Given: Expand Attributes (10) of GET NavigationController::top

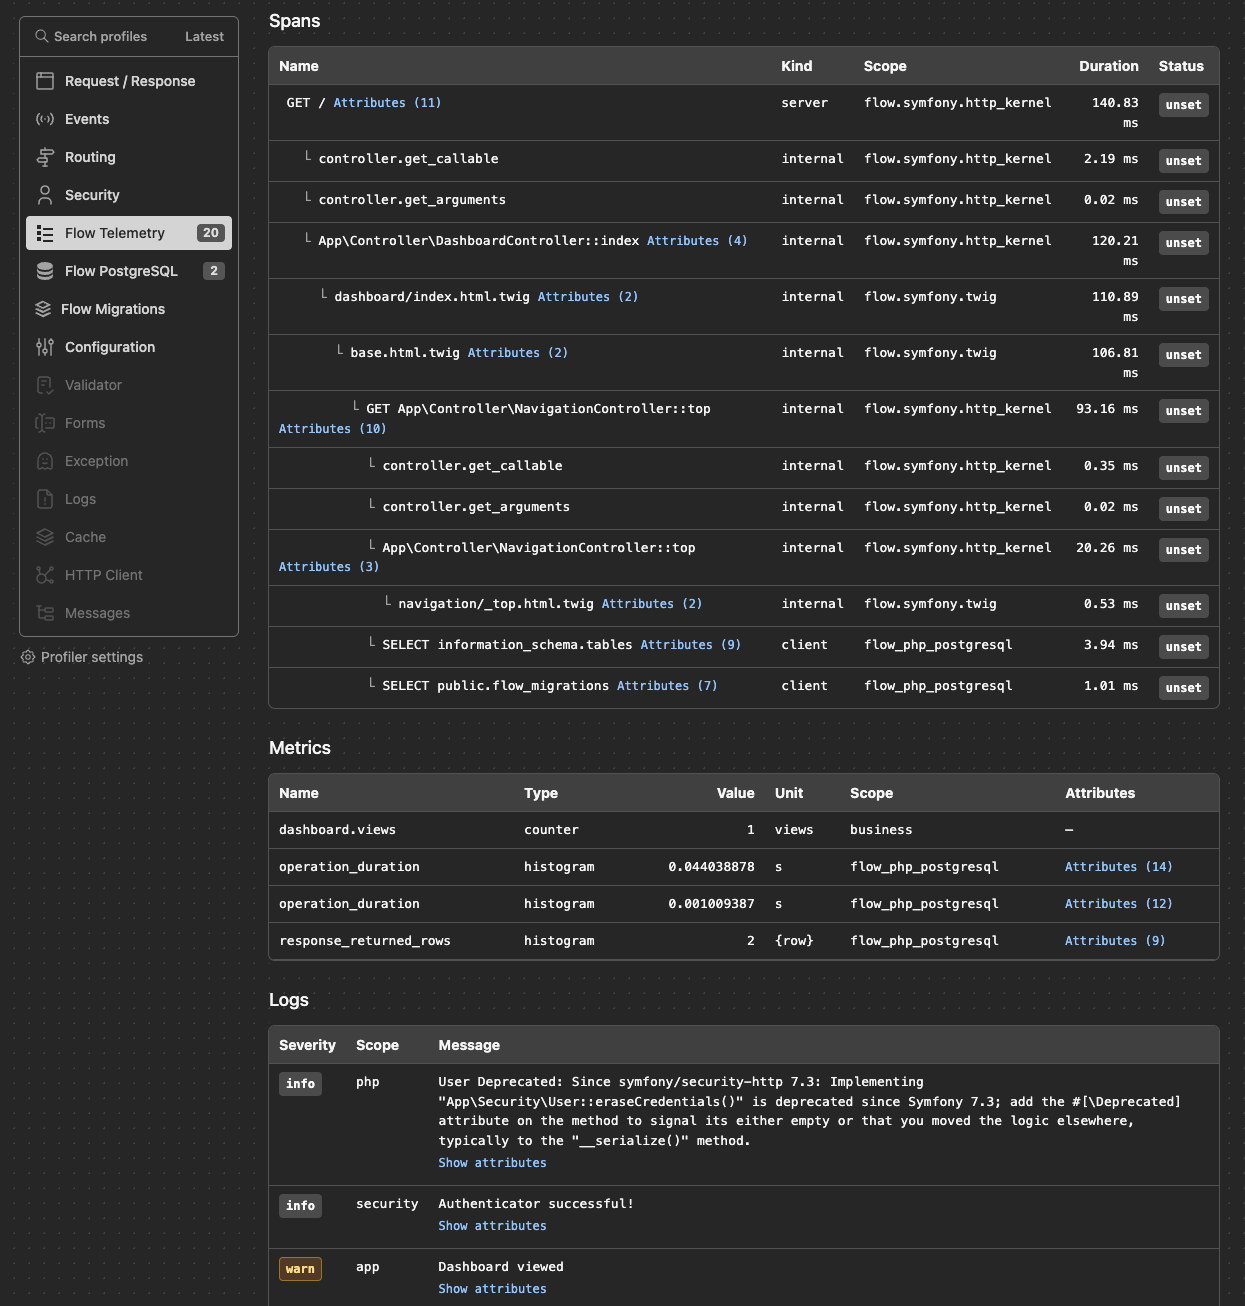Looking at the screenshot, I should click(x=333, y=429).
